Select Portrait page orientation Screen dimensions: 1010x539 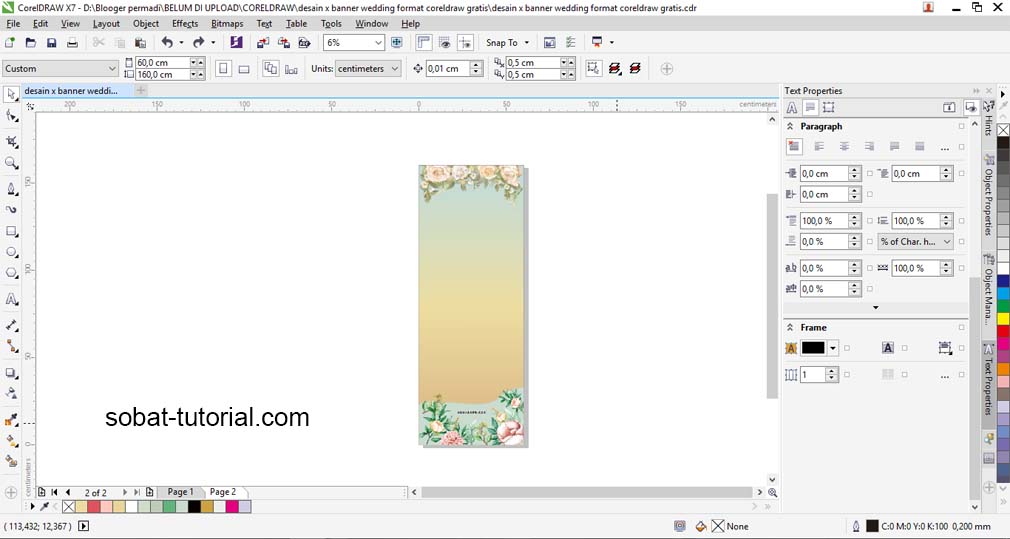point(223,68)
